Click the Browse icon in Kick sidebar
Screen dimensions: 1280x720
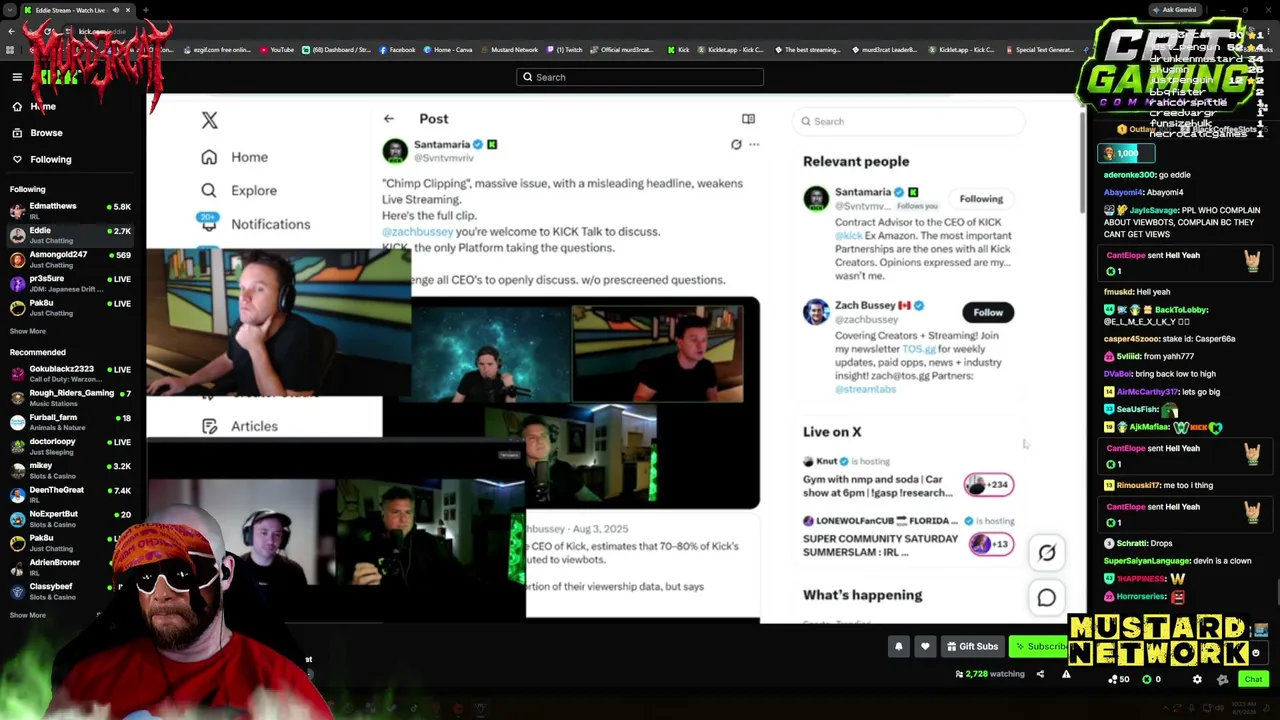(x=17, y=133)
